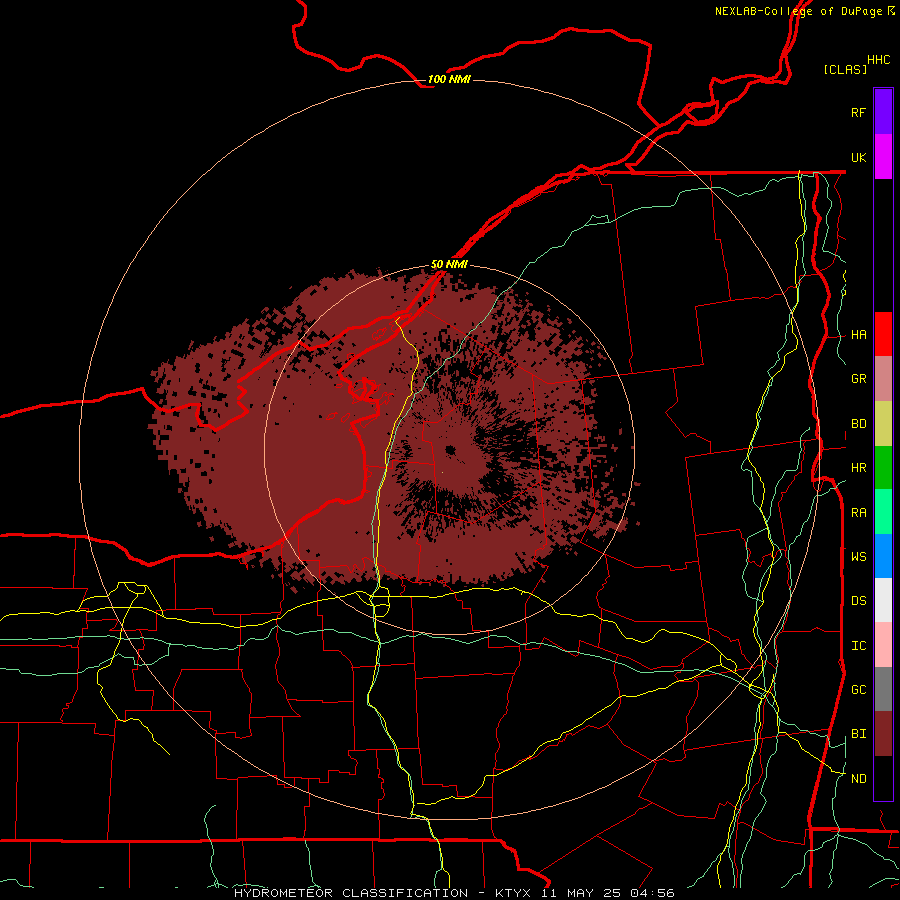Click the RA legend label

click(x=858, y=512)
